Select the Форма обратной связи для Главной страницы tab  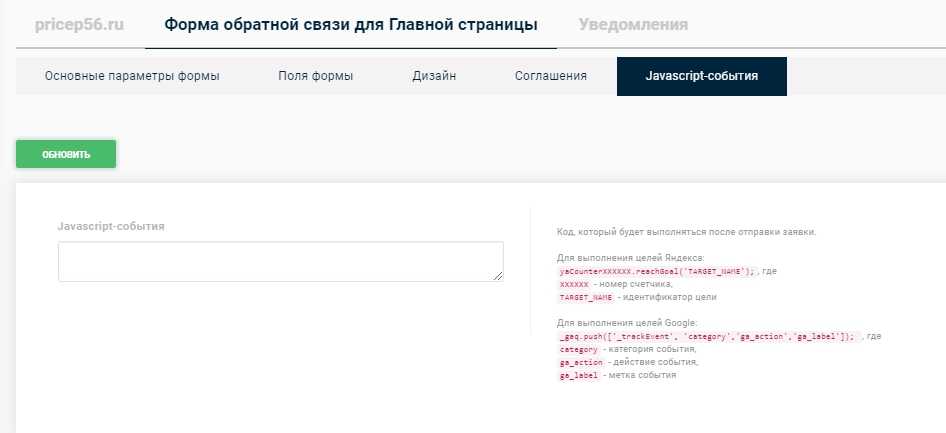click(x=350, y=24)
